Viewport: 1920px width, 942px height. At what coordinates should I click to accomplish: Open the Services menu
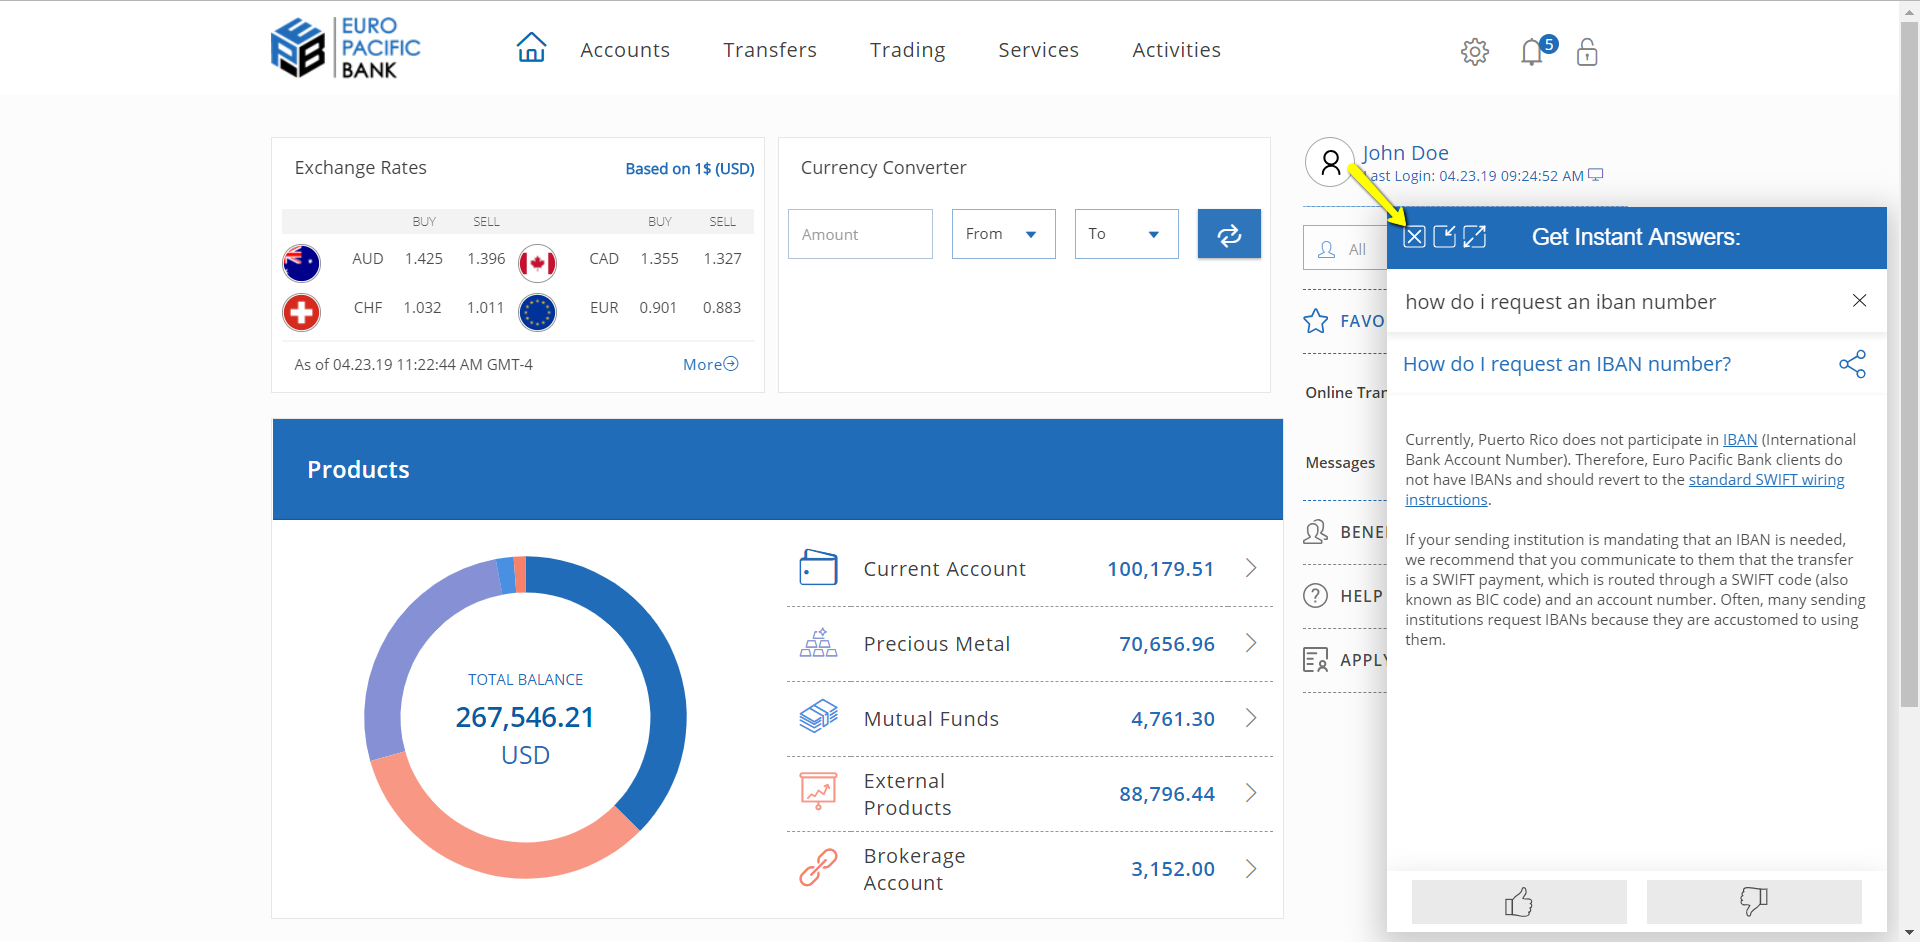point(1038,50)
